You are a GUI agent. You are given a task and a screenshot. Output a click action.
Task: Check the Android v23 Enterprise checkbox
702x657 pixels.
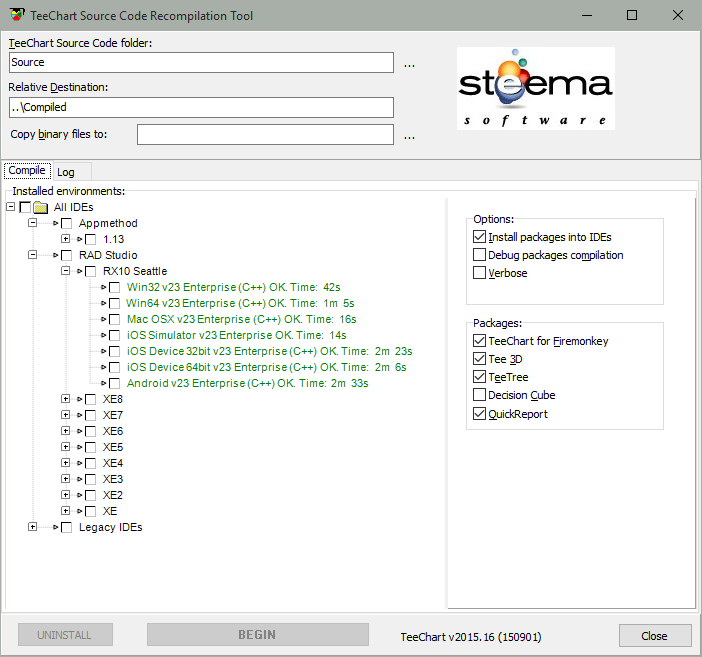point(115,383)
